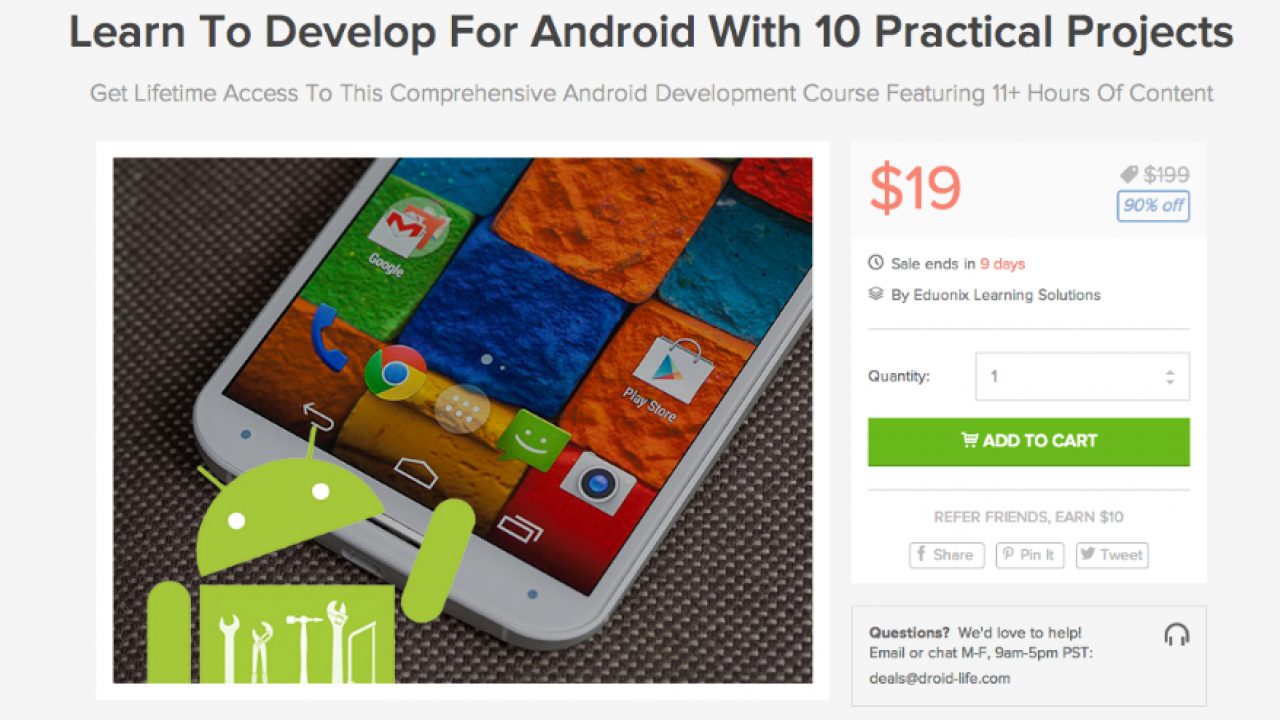This screenshot has width=1280, height=720.
Task: Click the Refer Friends, Earn $10 text
Action: point(1028,517)
